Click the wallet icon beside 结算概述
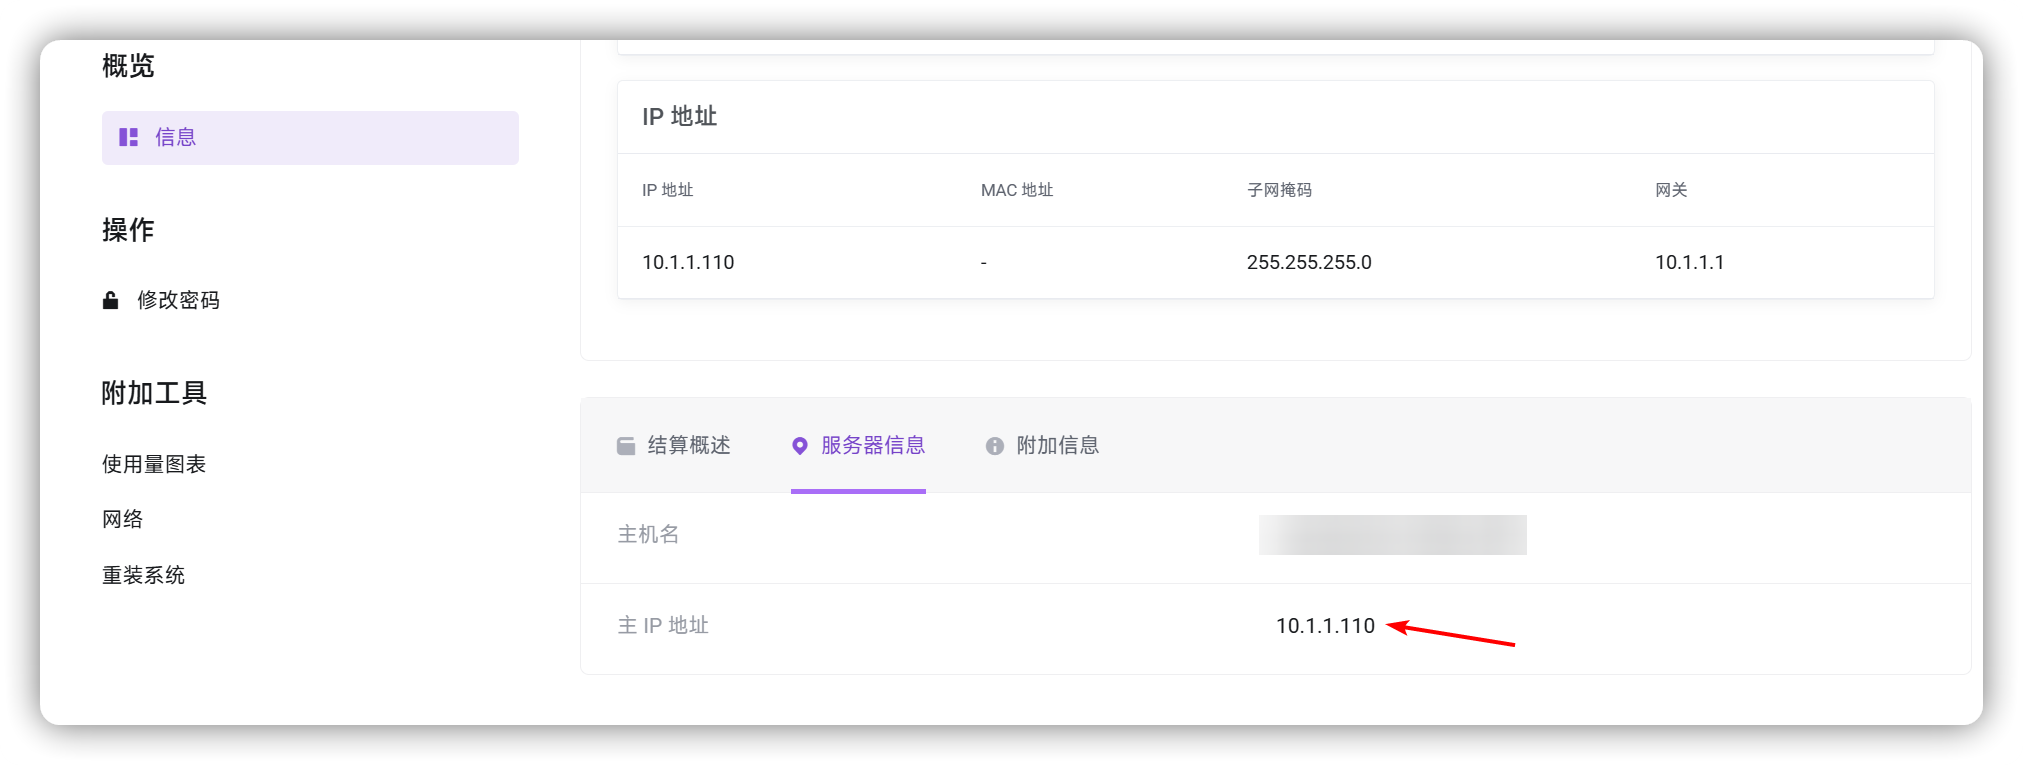 click(x=626, y=446)
